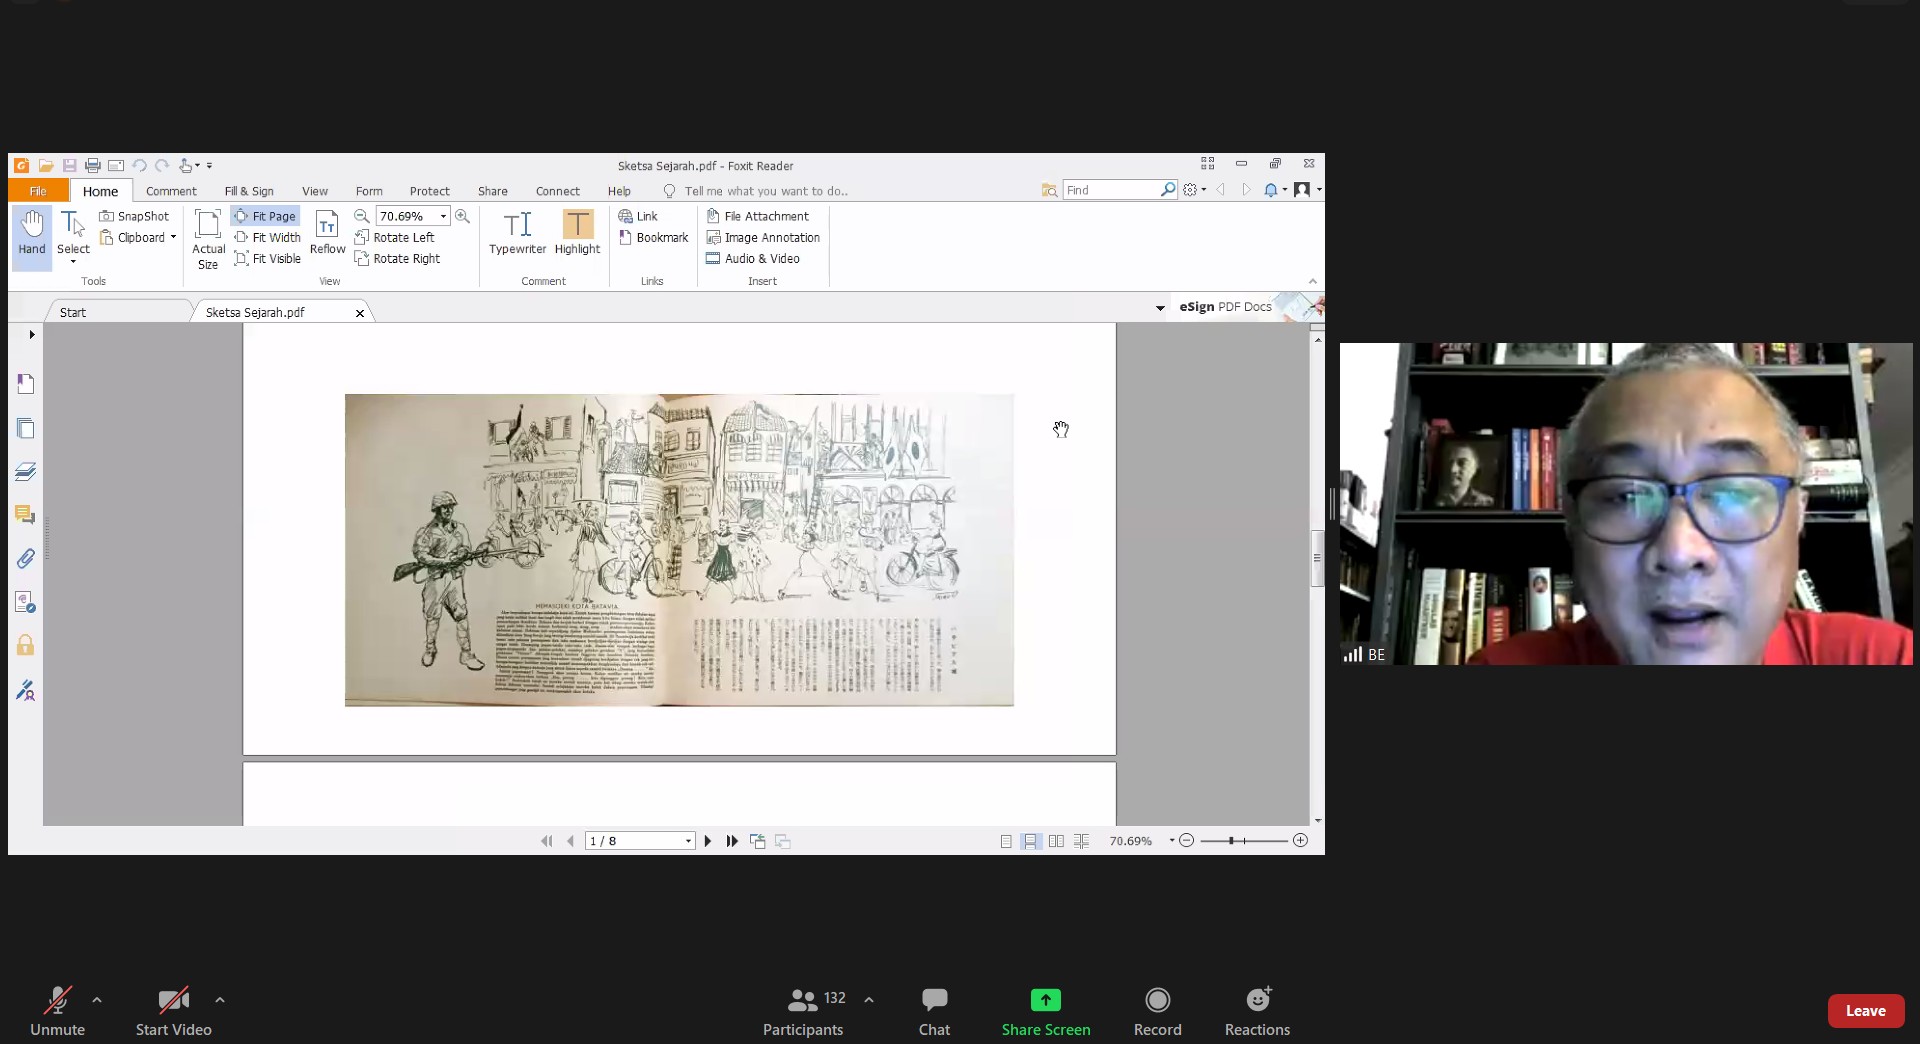
Task: Select the Hand tool
Action: (x=32, y=233)
